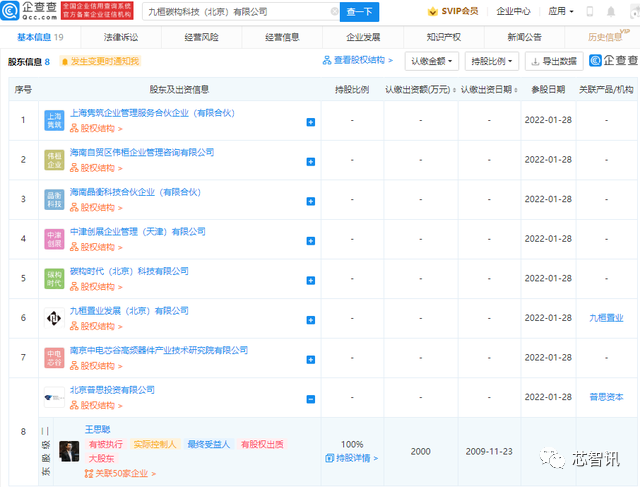
Task: Click the 九榅置业 company logo icon
Action: coord(54,318)
